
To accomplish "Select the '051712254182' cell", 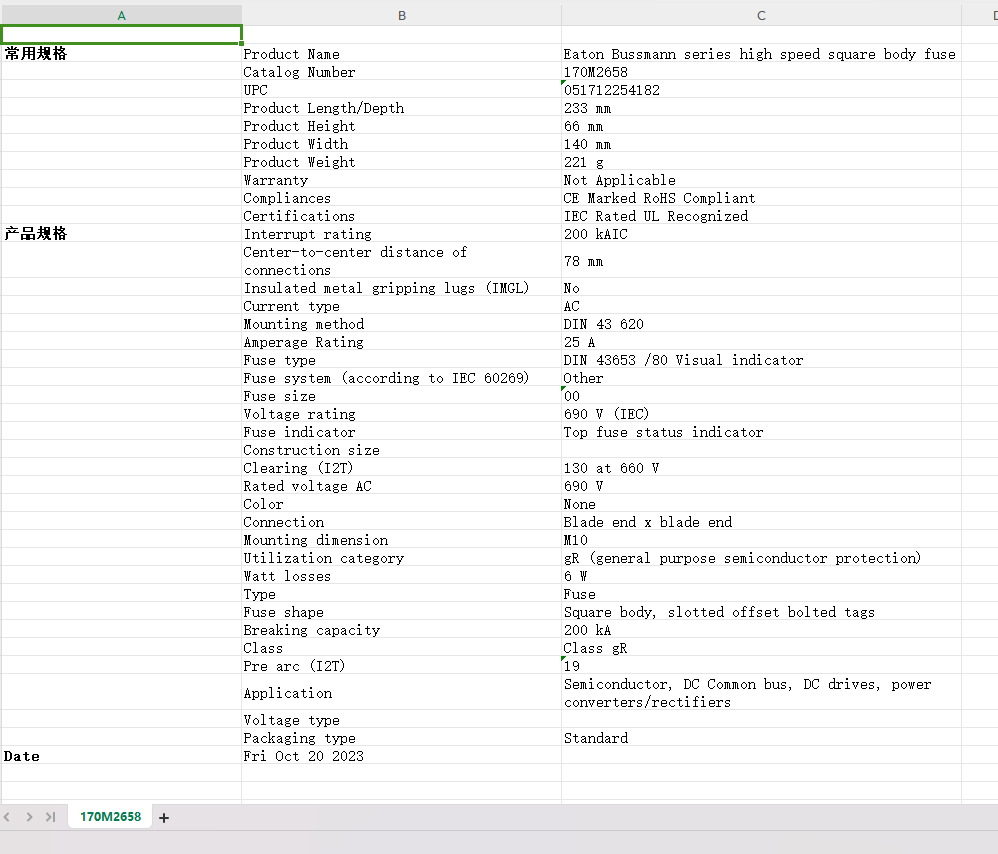I will (x=761, y=90).
